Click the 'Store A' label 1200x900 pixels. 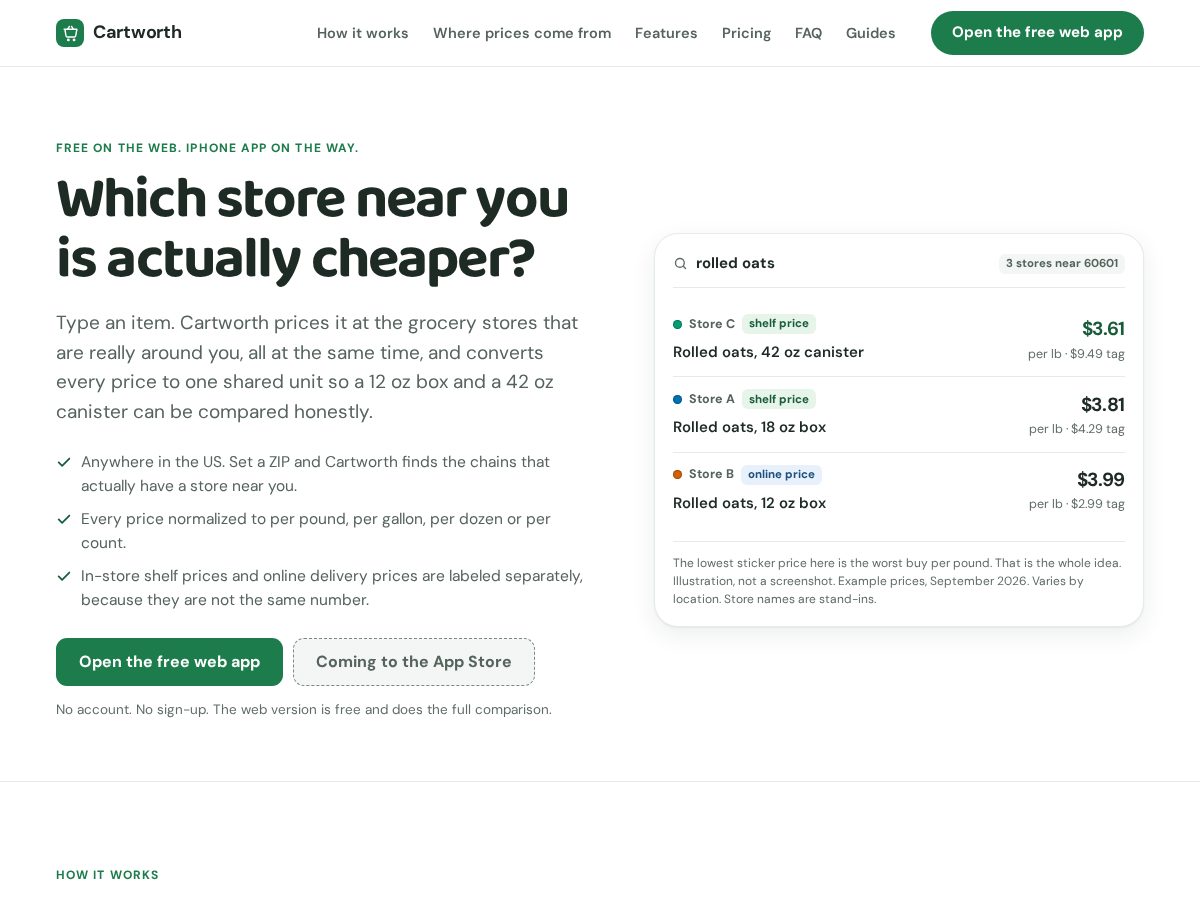tap(712, 399)
